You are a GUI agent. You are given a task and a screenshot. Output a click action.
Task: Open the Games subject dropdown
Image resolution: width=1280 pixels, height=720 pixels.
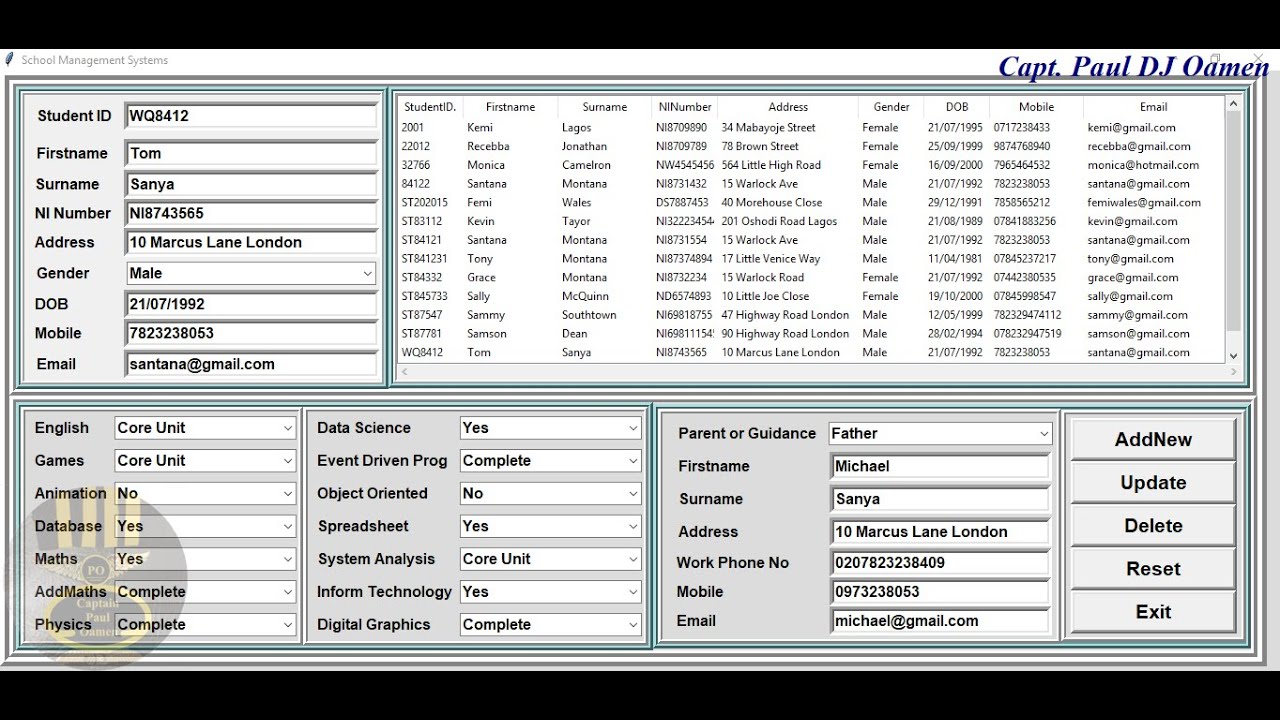[x=205, y=461]
